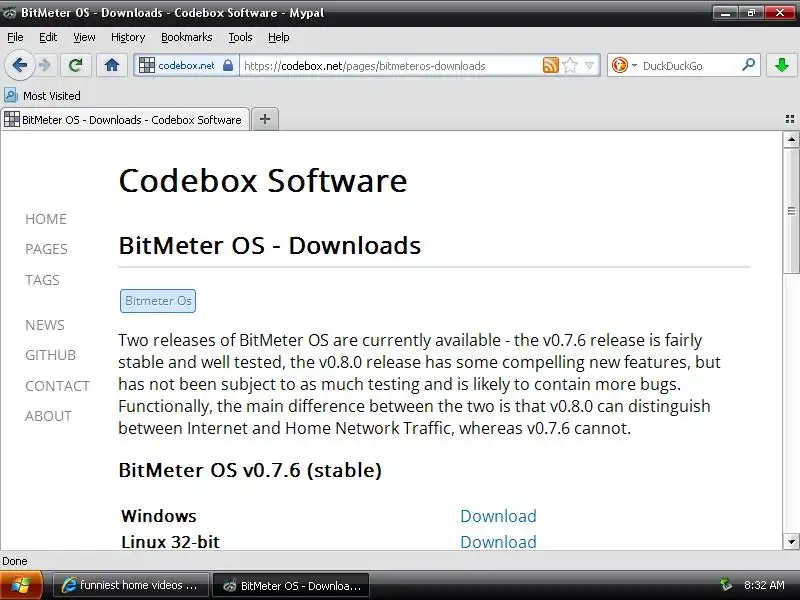Click the padlock security icon in address bar
This screenshot has width=800, height=600.
tap(228, 65)
